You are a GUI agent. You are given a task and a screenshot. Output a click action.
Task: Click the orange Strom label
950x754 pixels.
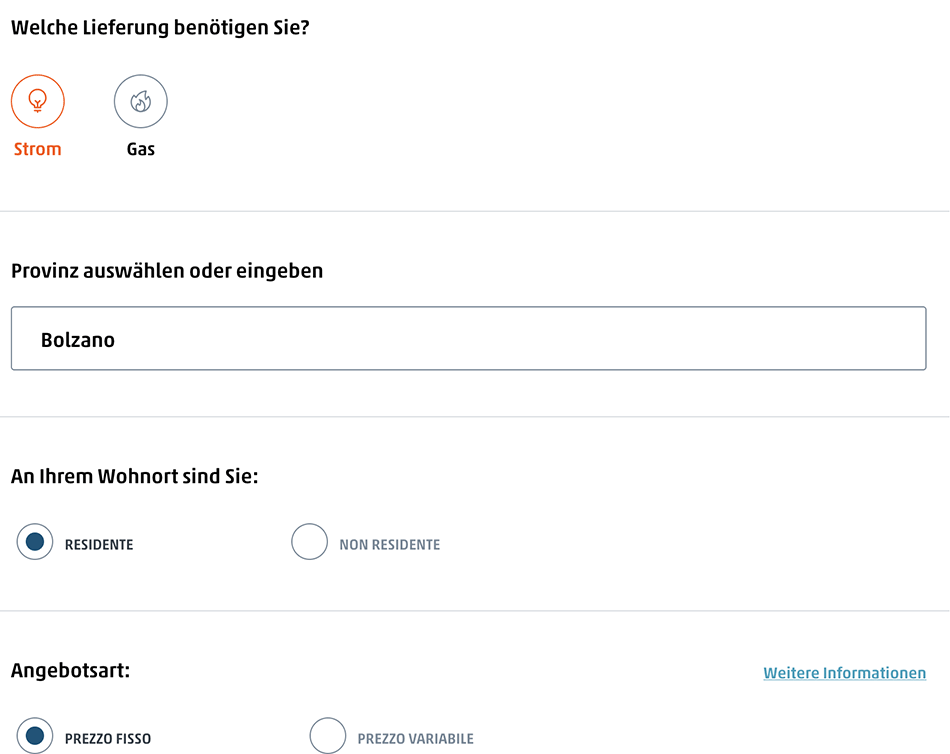click(38, 149)
